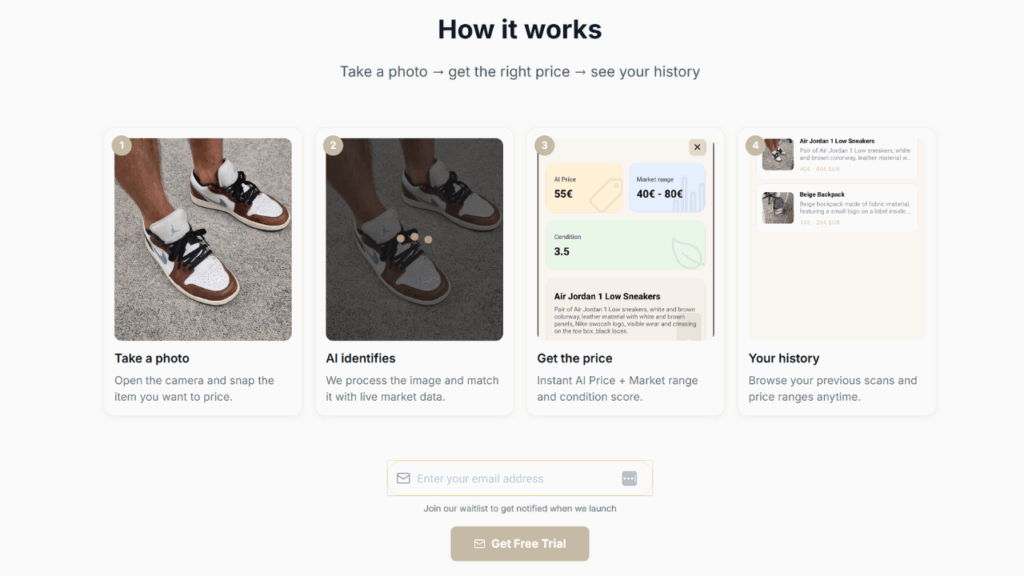The image size is (1024, 576).
Task: Click the Get Free Trial button
Action: click(520, 544)
